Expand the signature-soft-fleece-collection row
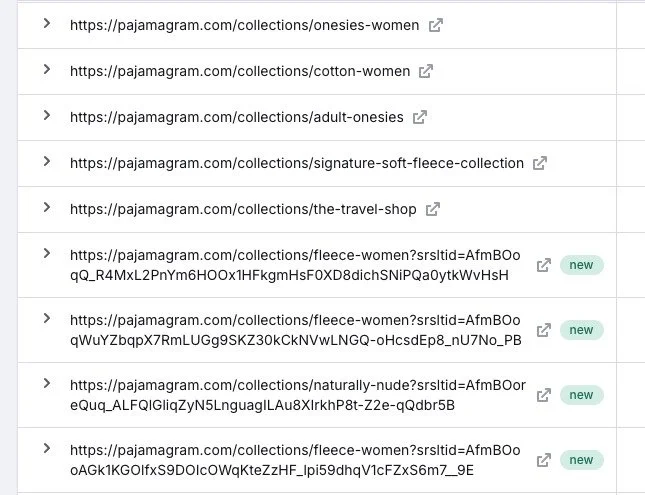Viewport: 645px width, 495px height. pos(47,162)
